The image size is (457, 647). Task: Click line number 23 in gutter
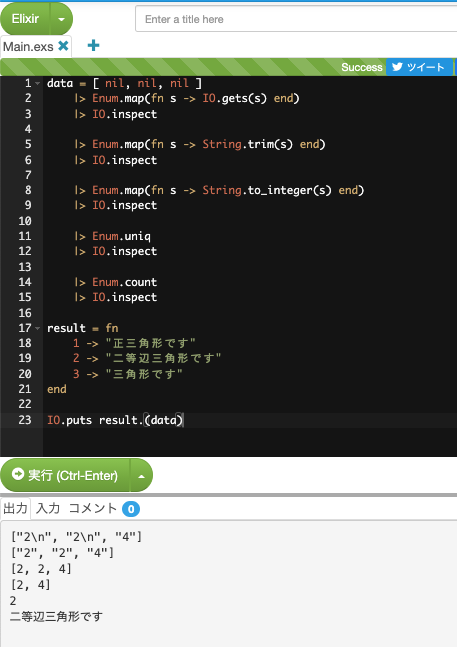tap(25, 420)
